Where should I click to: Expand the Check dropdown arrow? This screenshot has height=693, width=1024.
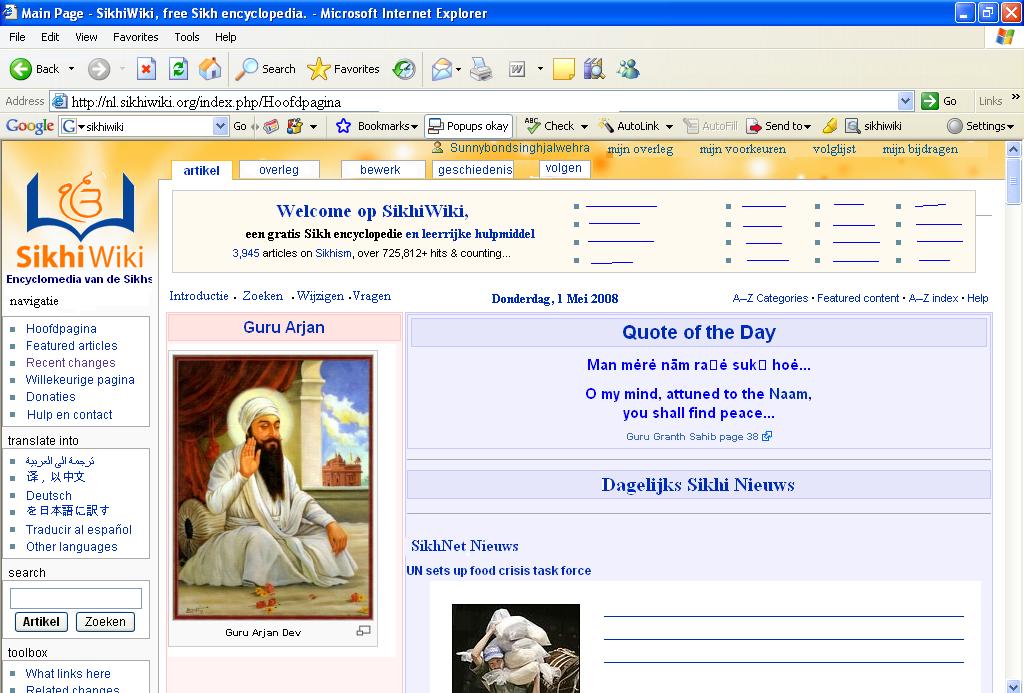(584, 127)
